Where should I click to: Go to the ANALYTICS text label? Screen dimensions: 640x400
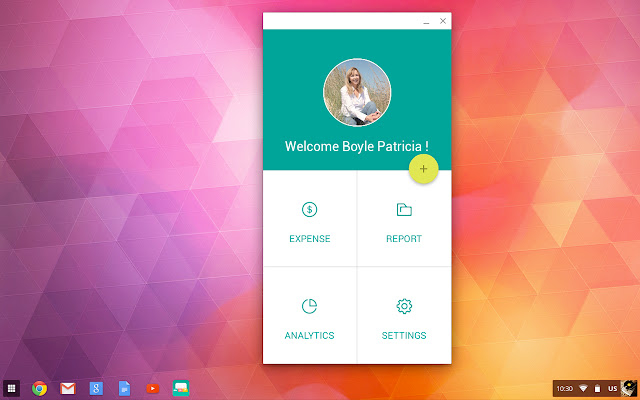(310, 335)
